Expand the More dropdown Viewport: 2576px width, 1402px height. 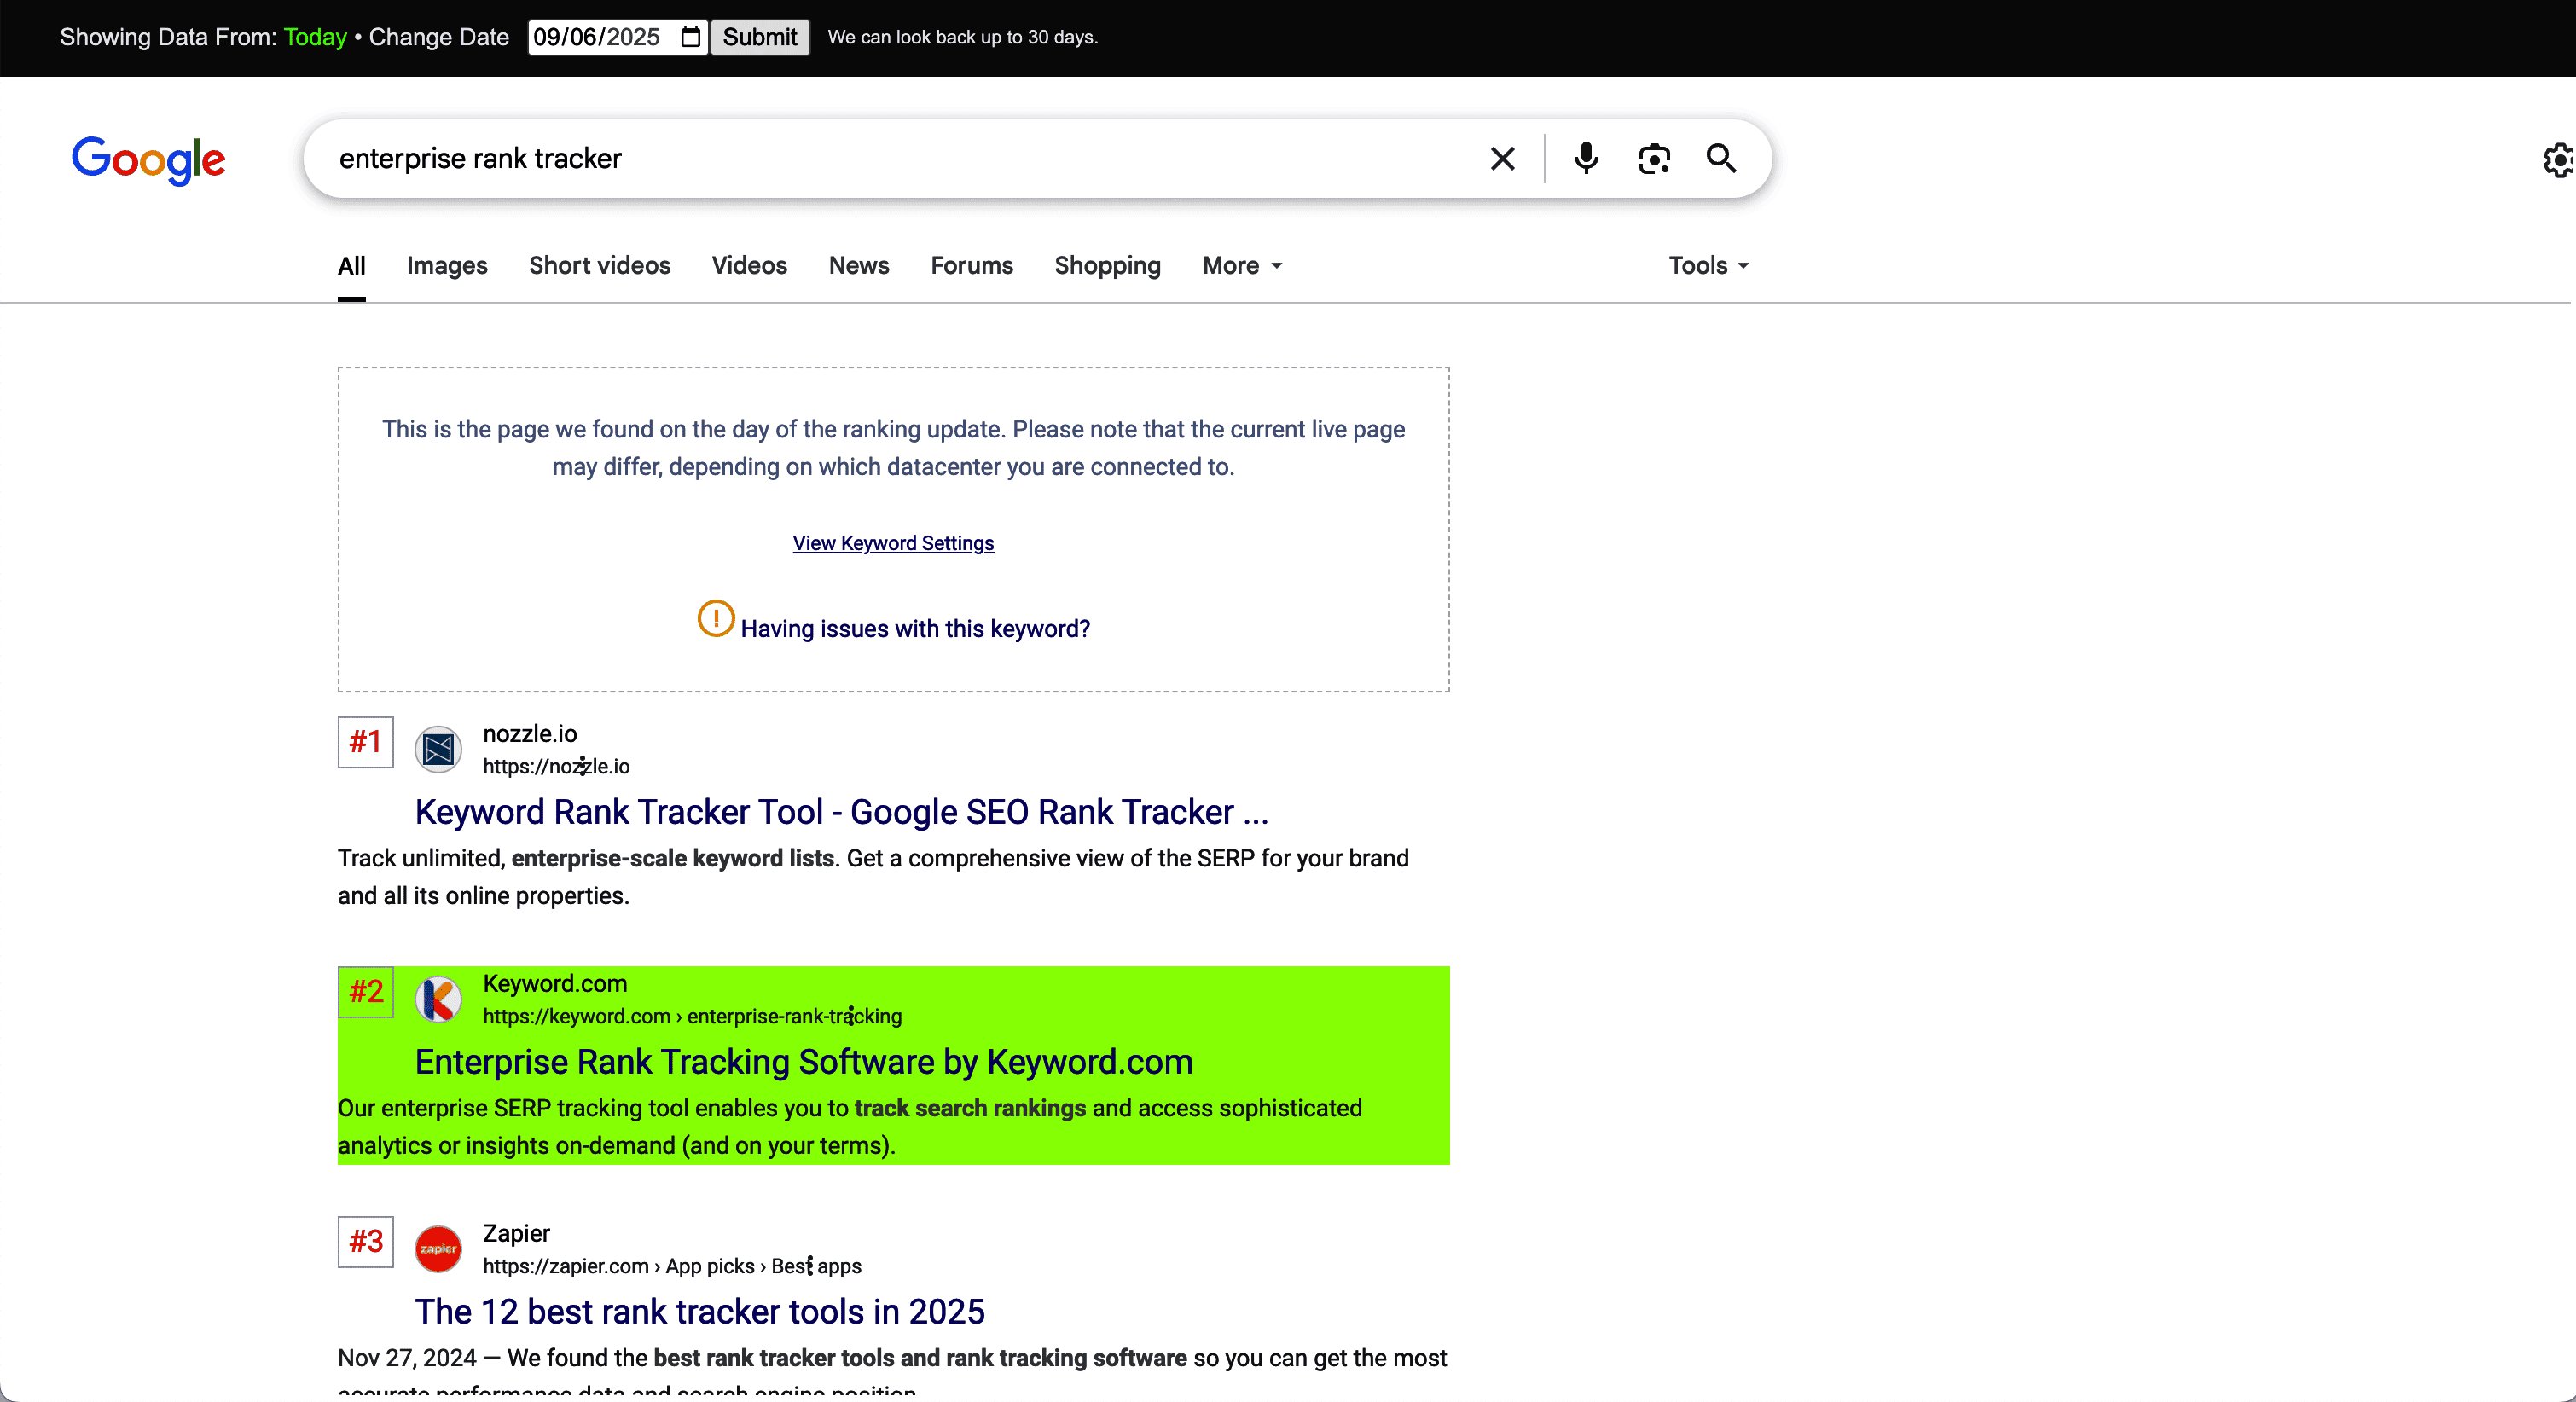click(x=1242, y=266)
